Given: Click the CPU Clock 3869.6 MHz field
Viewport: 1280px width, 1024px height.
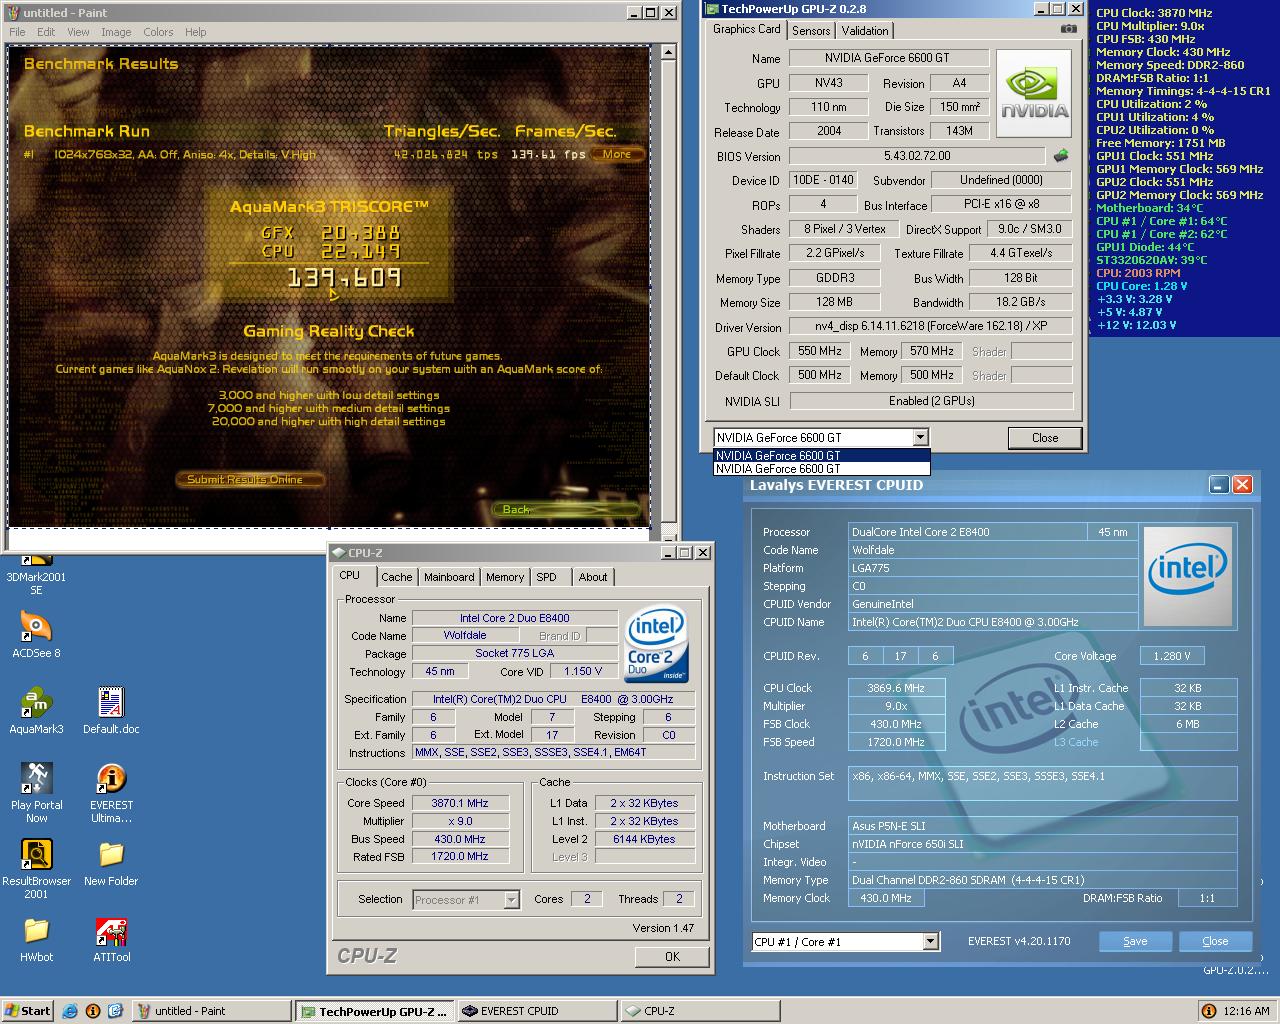Looking at the screenshot, I should 896,688.
